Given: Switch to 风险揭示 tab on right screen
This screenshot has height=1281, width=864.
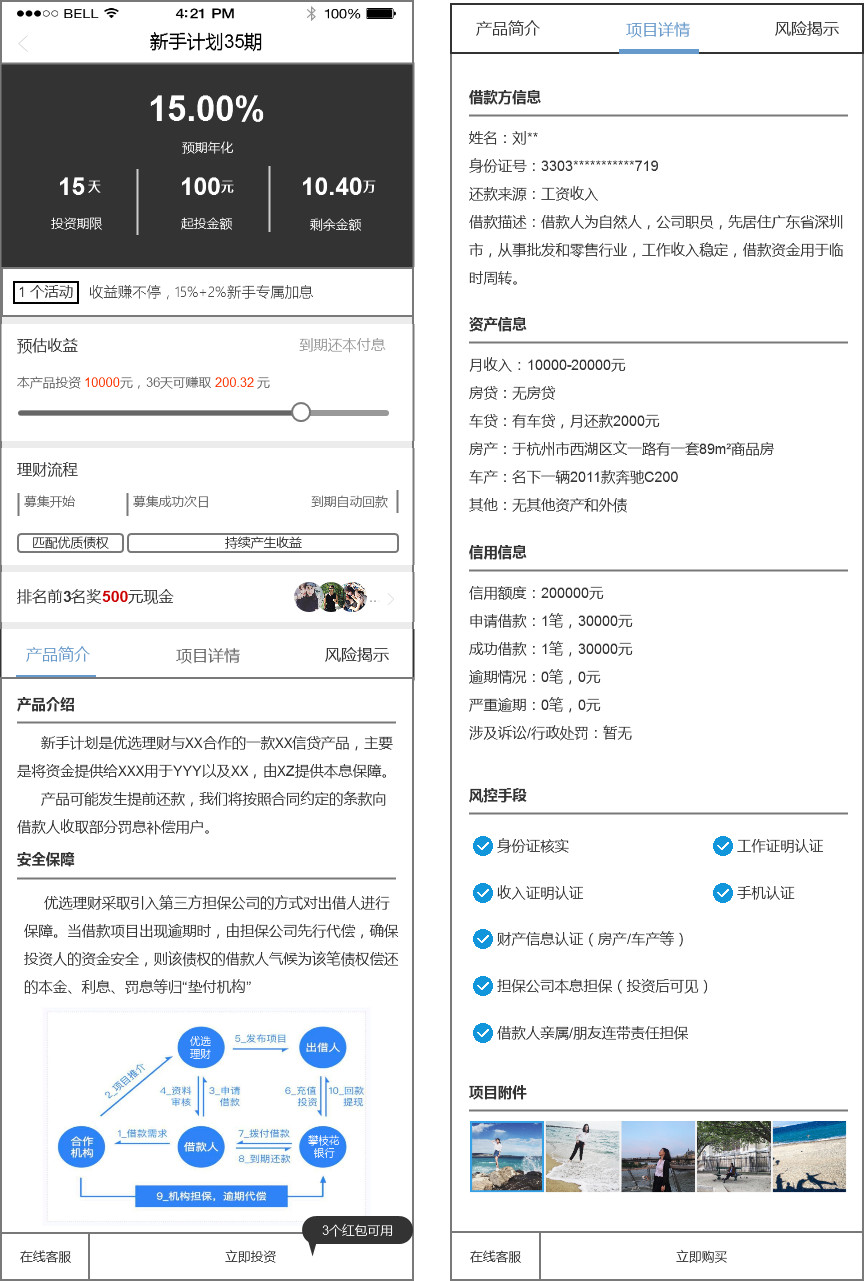Looking at the screenshot, I should [807, 29].
